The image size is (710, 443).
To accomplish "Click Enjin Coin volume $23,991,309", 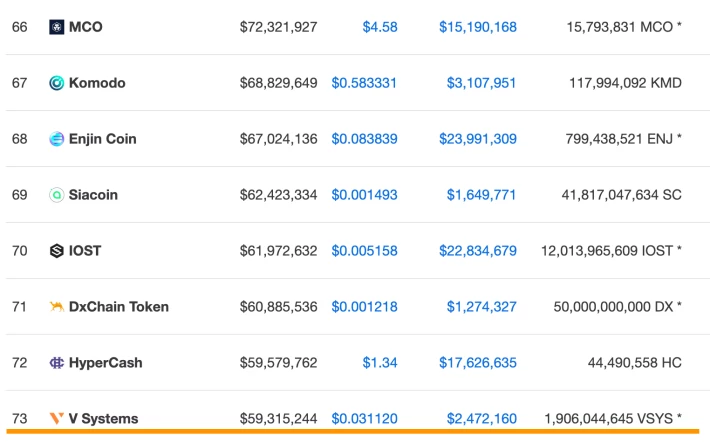I will (478, 139).
